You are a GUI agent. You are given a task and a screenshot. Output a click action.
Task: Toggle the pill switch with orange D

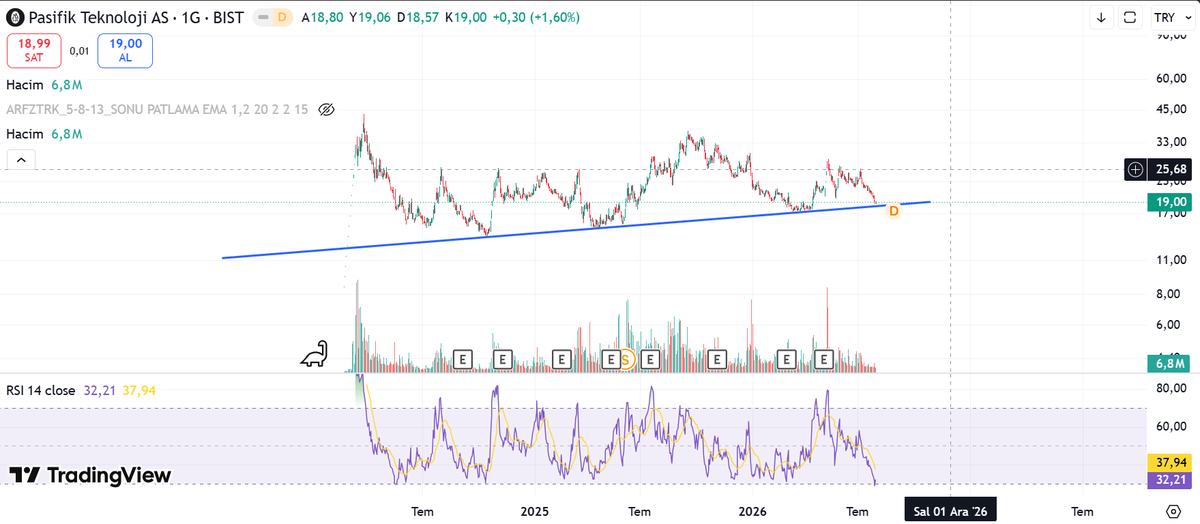coord(272,18)
